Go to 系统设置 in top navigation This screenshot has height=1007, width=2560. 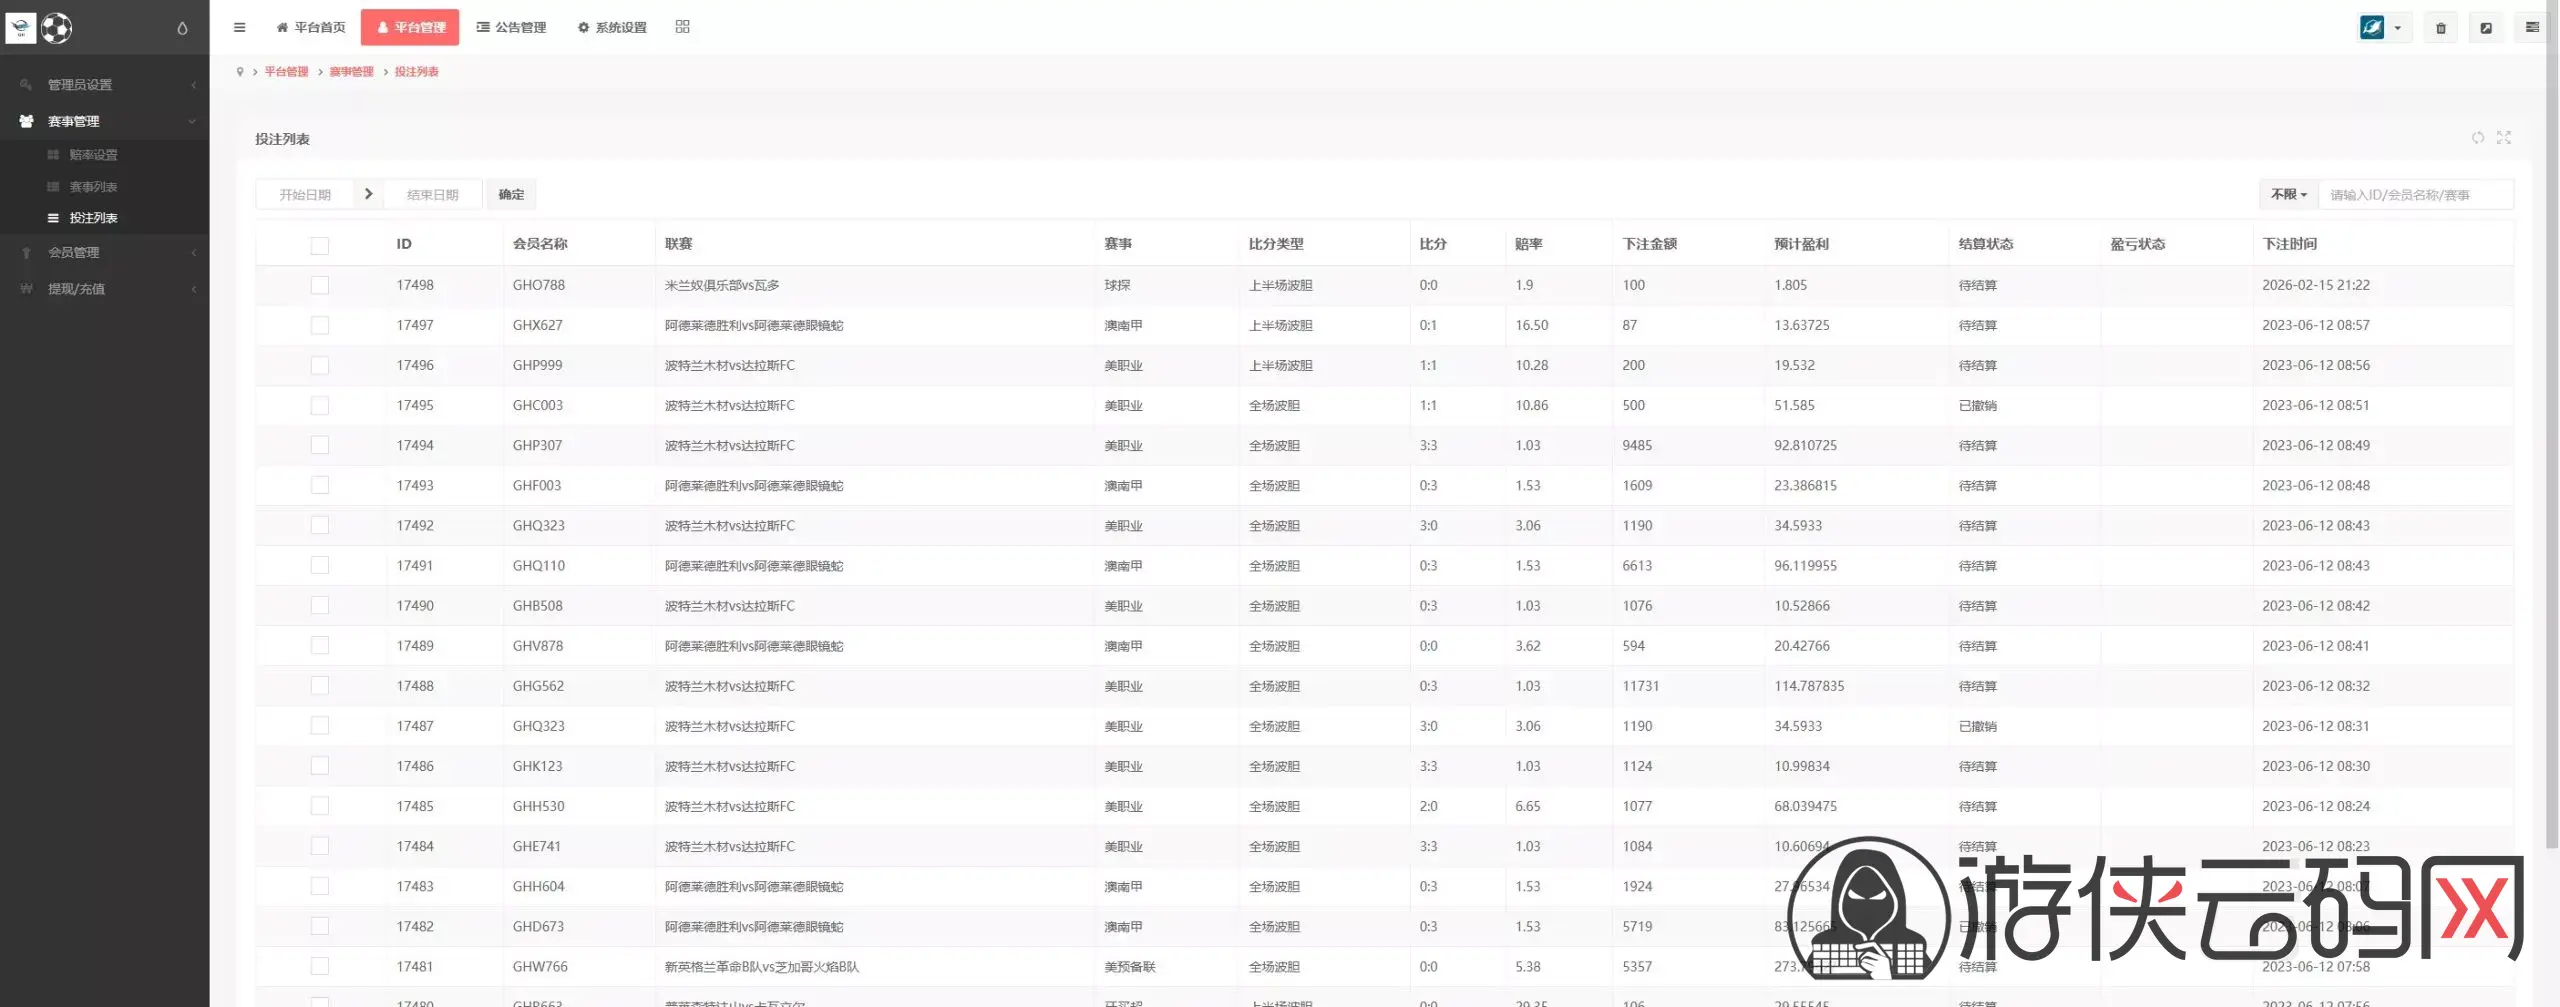point(612,27)
